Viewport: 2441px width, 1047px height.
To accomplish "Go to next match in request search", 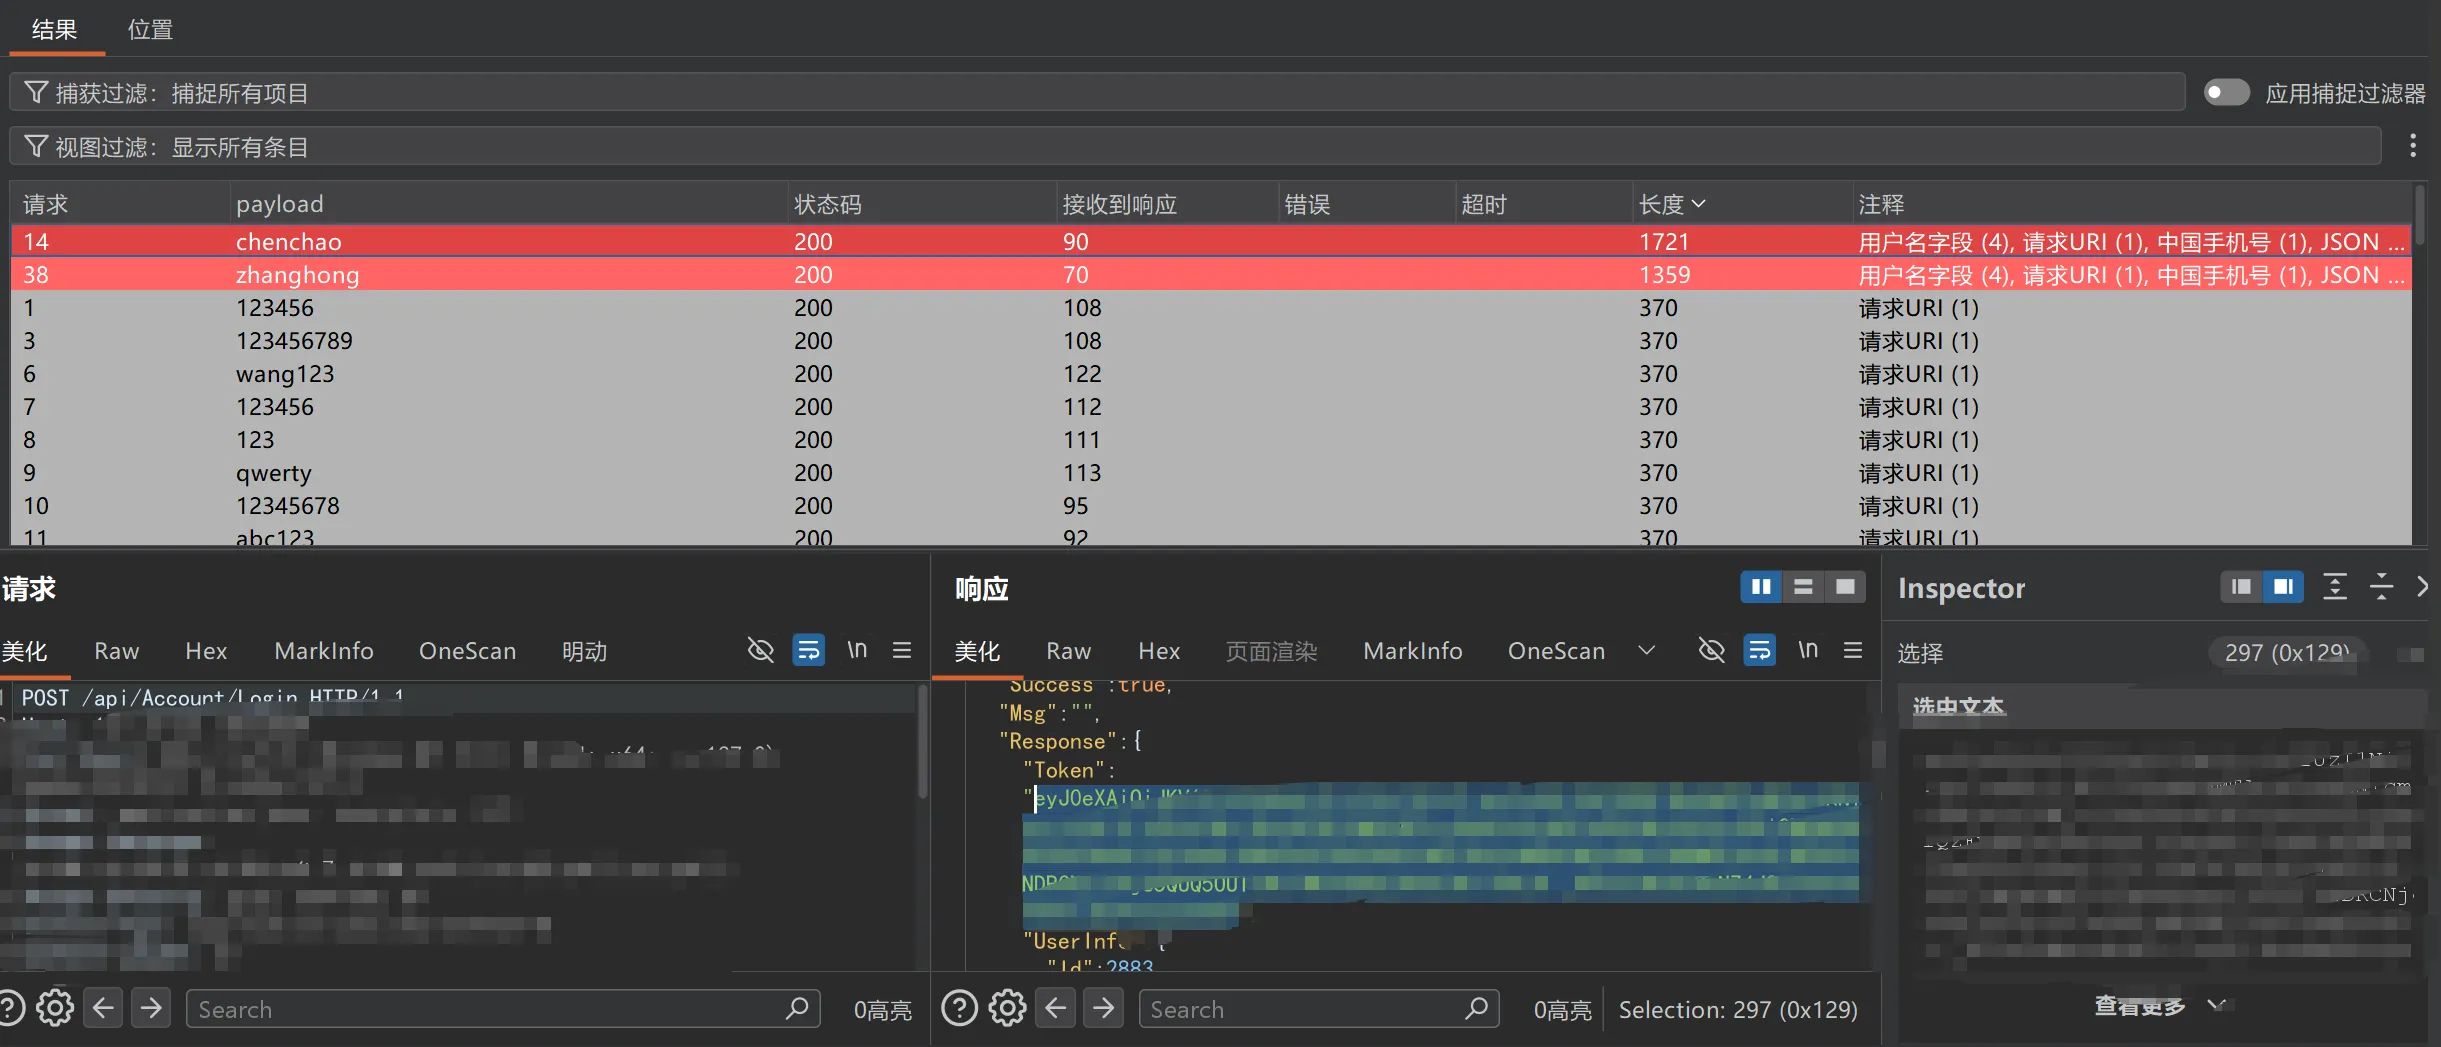I will point(151,1008).
